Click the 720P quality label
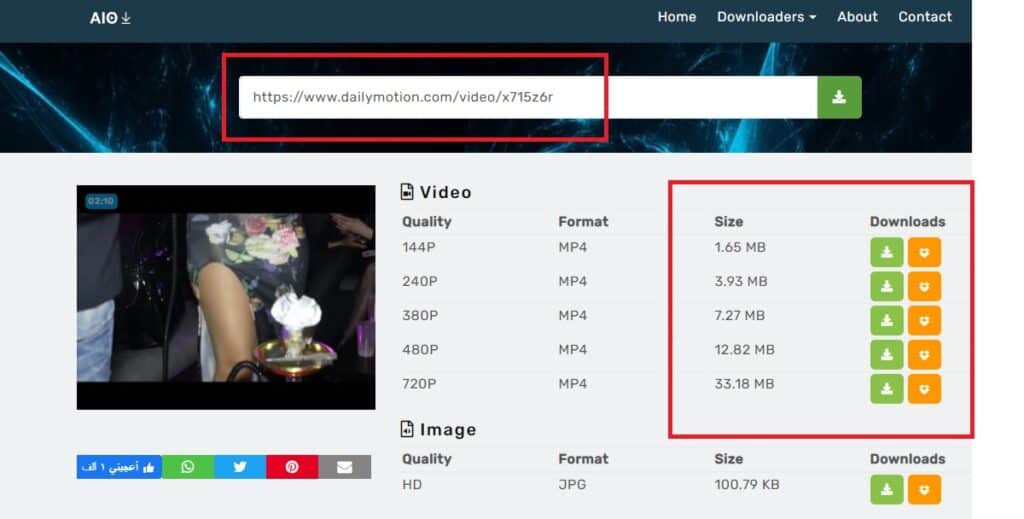 point(419,384)
